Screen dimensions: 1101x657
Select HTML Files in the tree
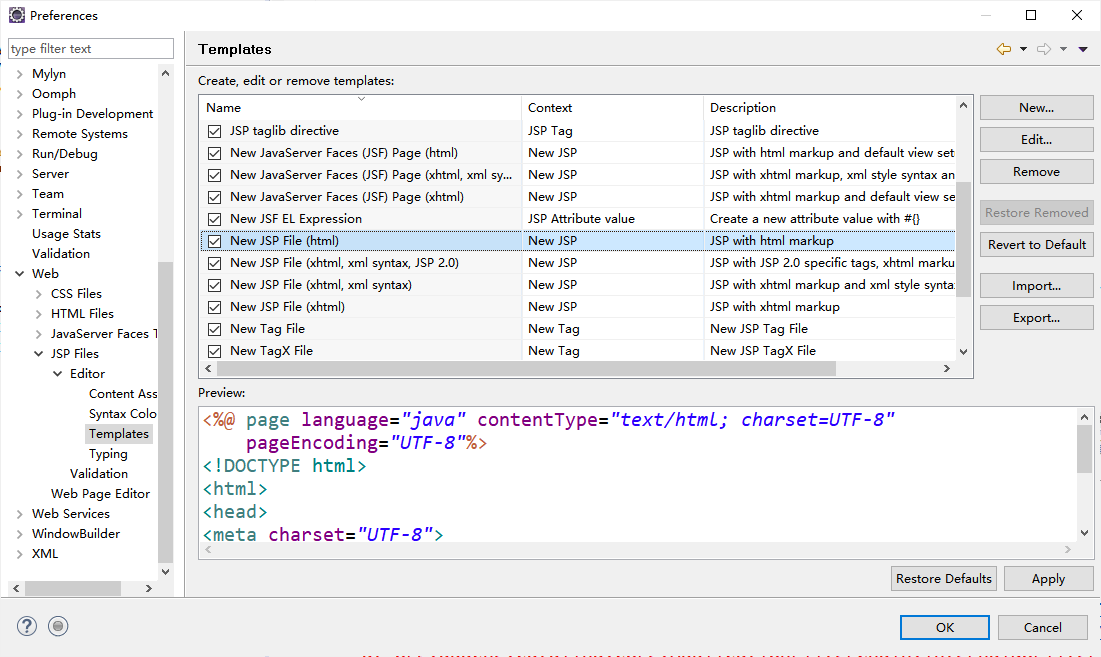pos(82,314)
